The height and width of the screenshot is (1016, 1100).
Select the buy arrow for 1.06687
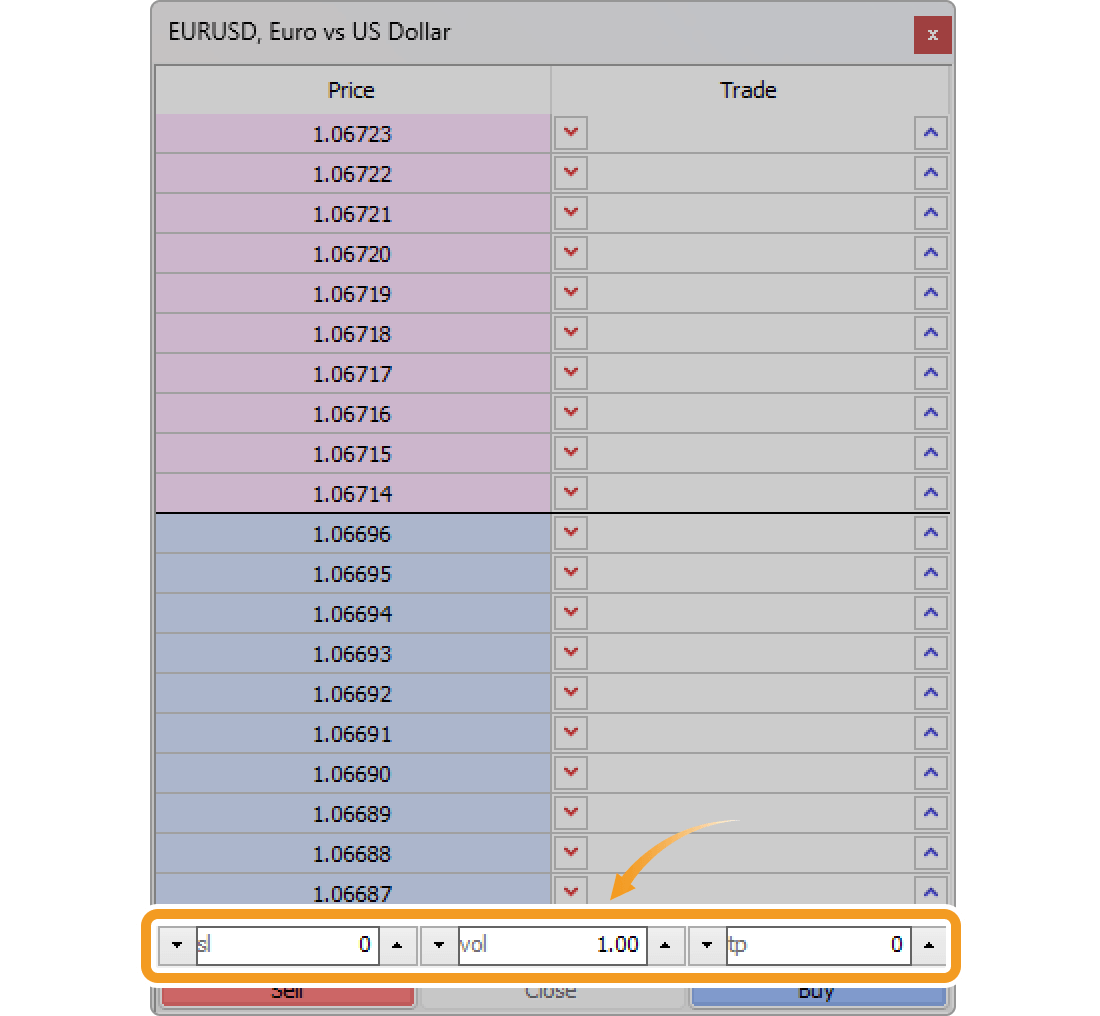[931, 893]
